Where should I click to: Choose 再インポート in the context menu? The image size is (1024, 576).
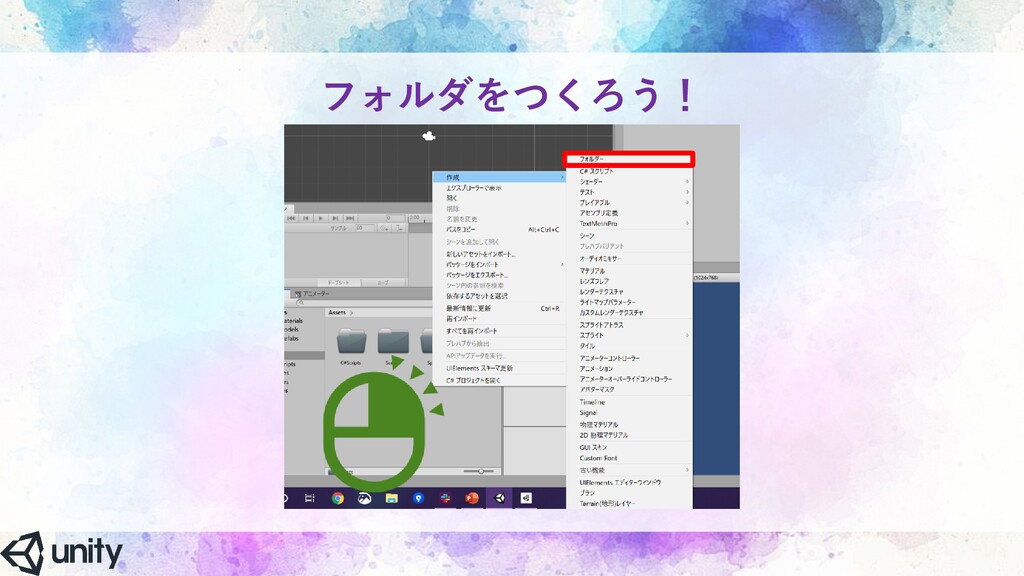point(500,319)
